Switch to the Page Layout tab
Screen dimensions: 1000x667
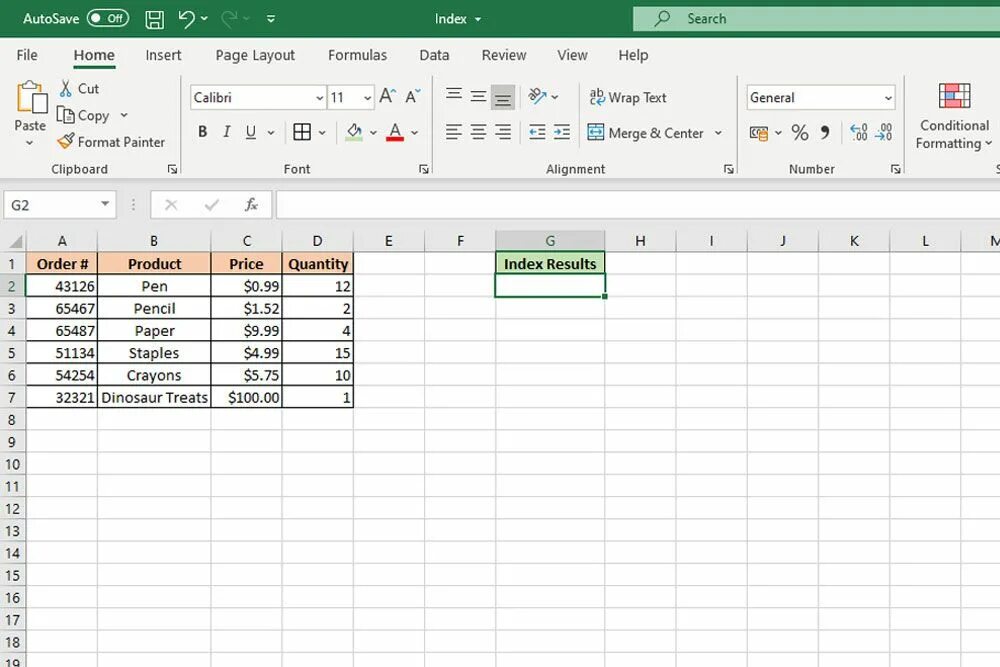[255, 55]
